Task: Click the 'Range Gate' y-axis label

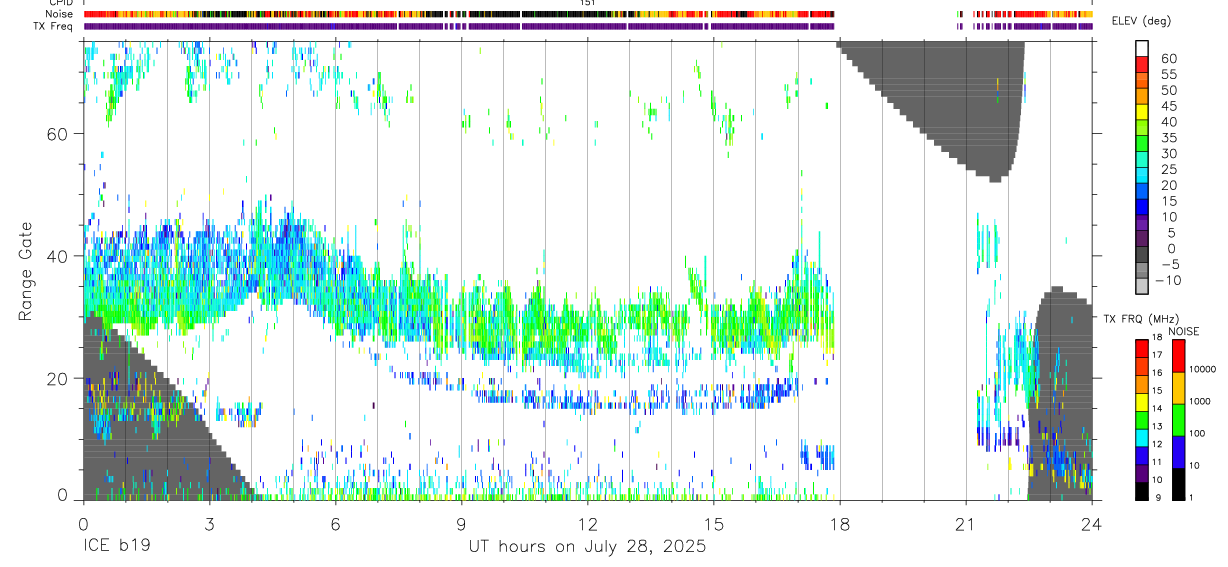Action: click(24, 271)
